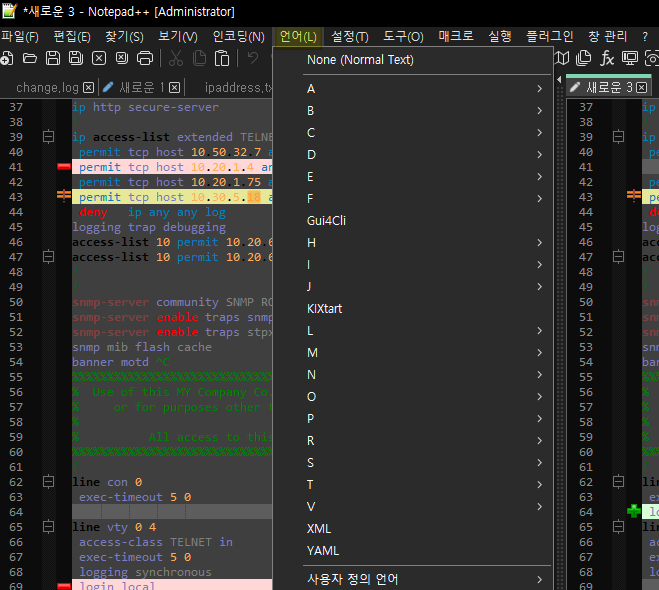
Task: Click the Close document toolbar icon
Action: [x=99, y=58]
